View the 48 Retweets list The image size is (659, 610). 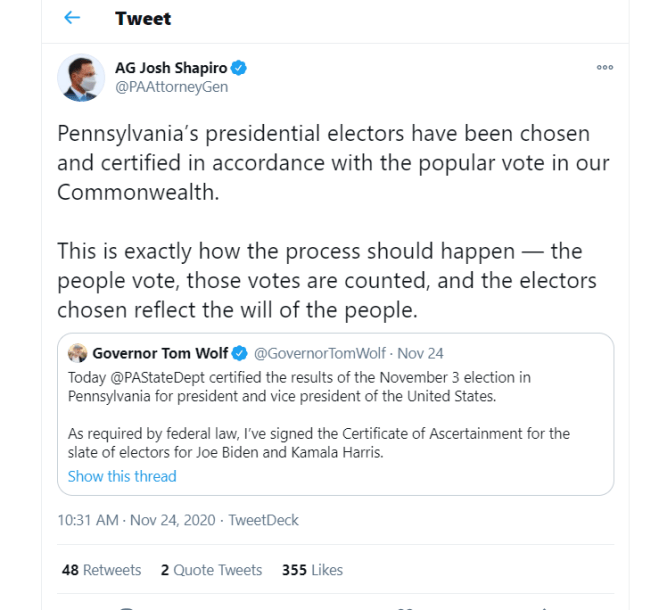pos(101,570)
